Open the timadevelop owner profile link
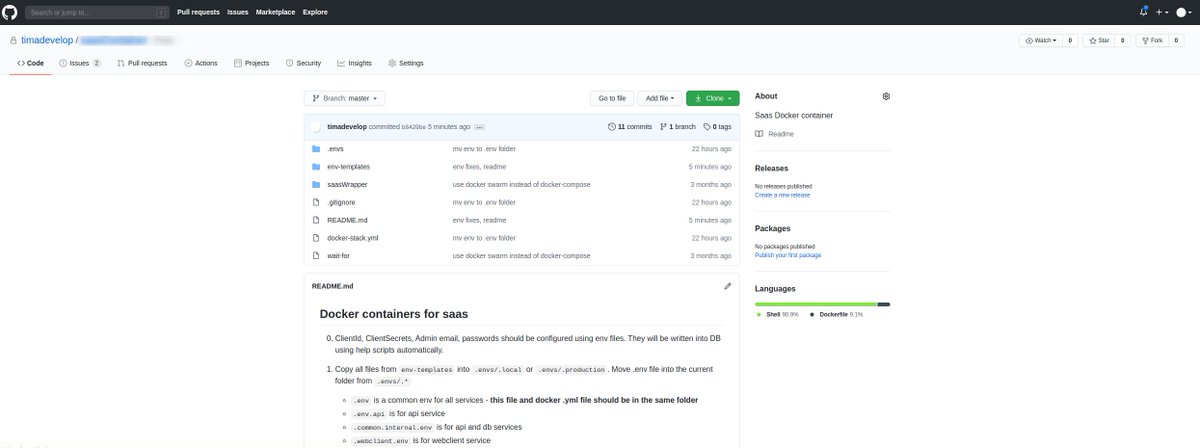Viewport: 1200px width, 448px height. 47,40
